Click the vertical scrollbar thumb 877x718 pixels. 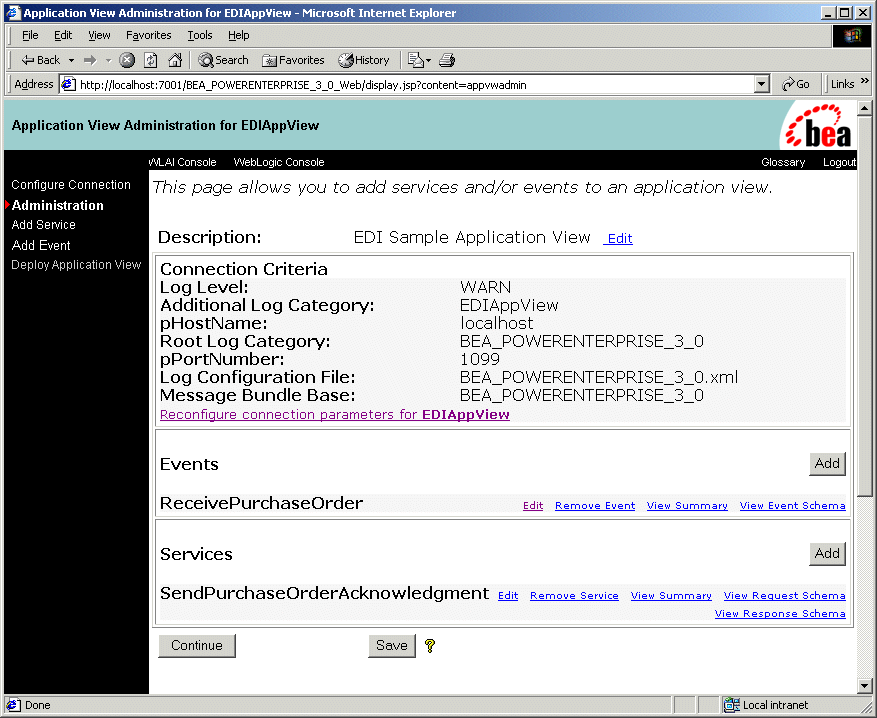[x=865, y=305]
